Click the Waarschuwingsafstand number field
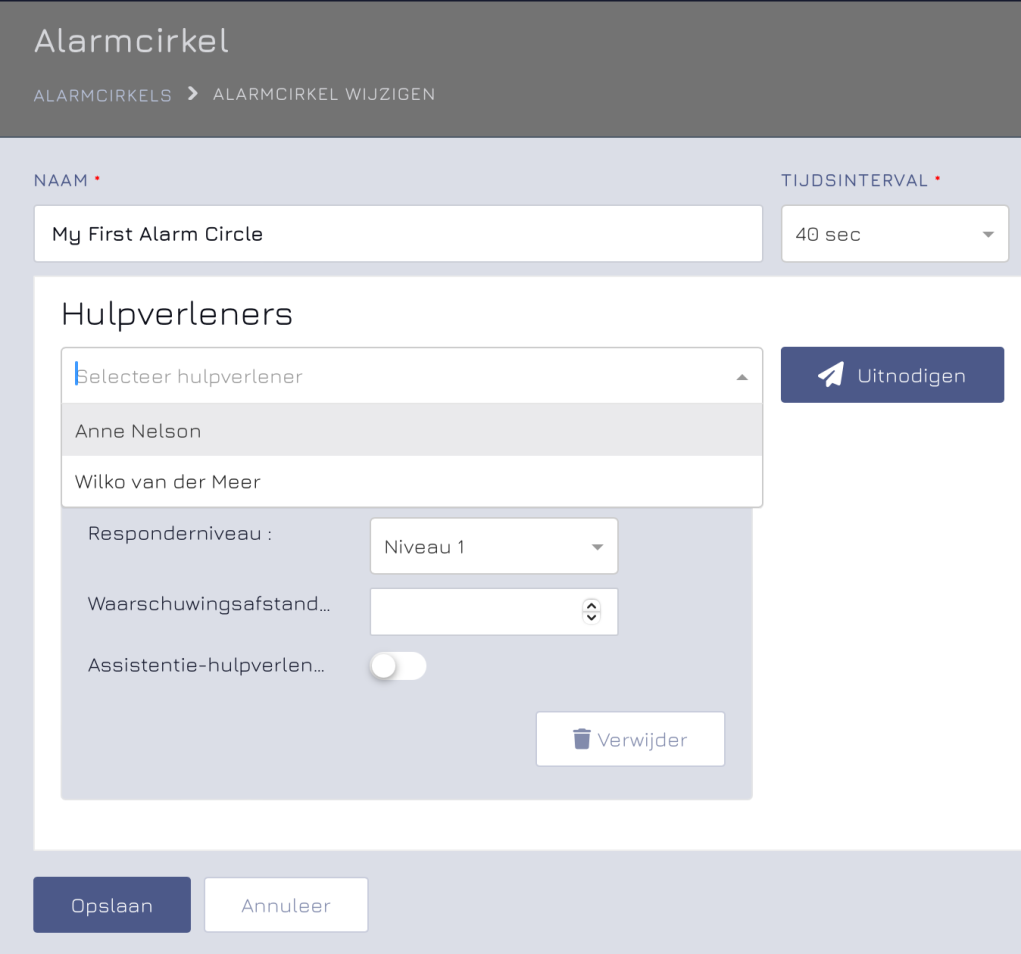Image resolution: width=1021 pixels, height=954 pixels. coord(494,611)
